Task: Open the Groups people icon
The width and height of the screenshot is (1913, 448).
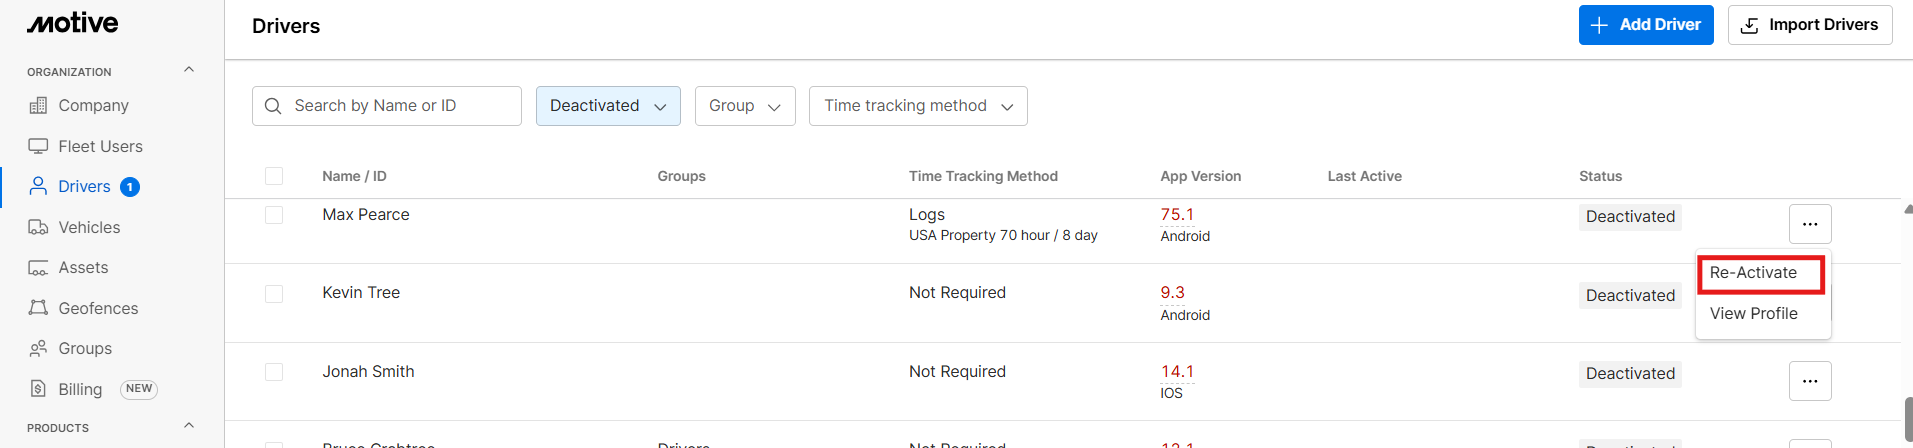Action: 38,349
